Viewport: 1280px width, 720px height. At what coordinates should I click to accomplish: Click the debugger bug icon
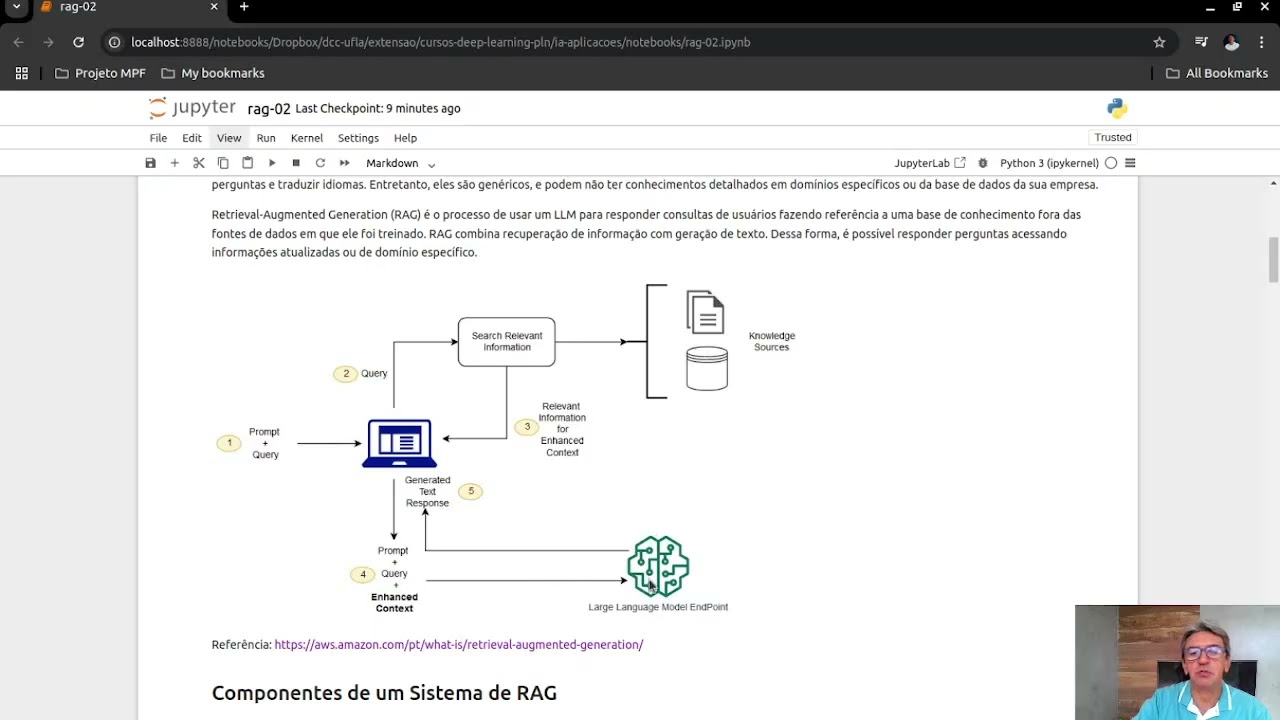pos(983,163)
